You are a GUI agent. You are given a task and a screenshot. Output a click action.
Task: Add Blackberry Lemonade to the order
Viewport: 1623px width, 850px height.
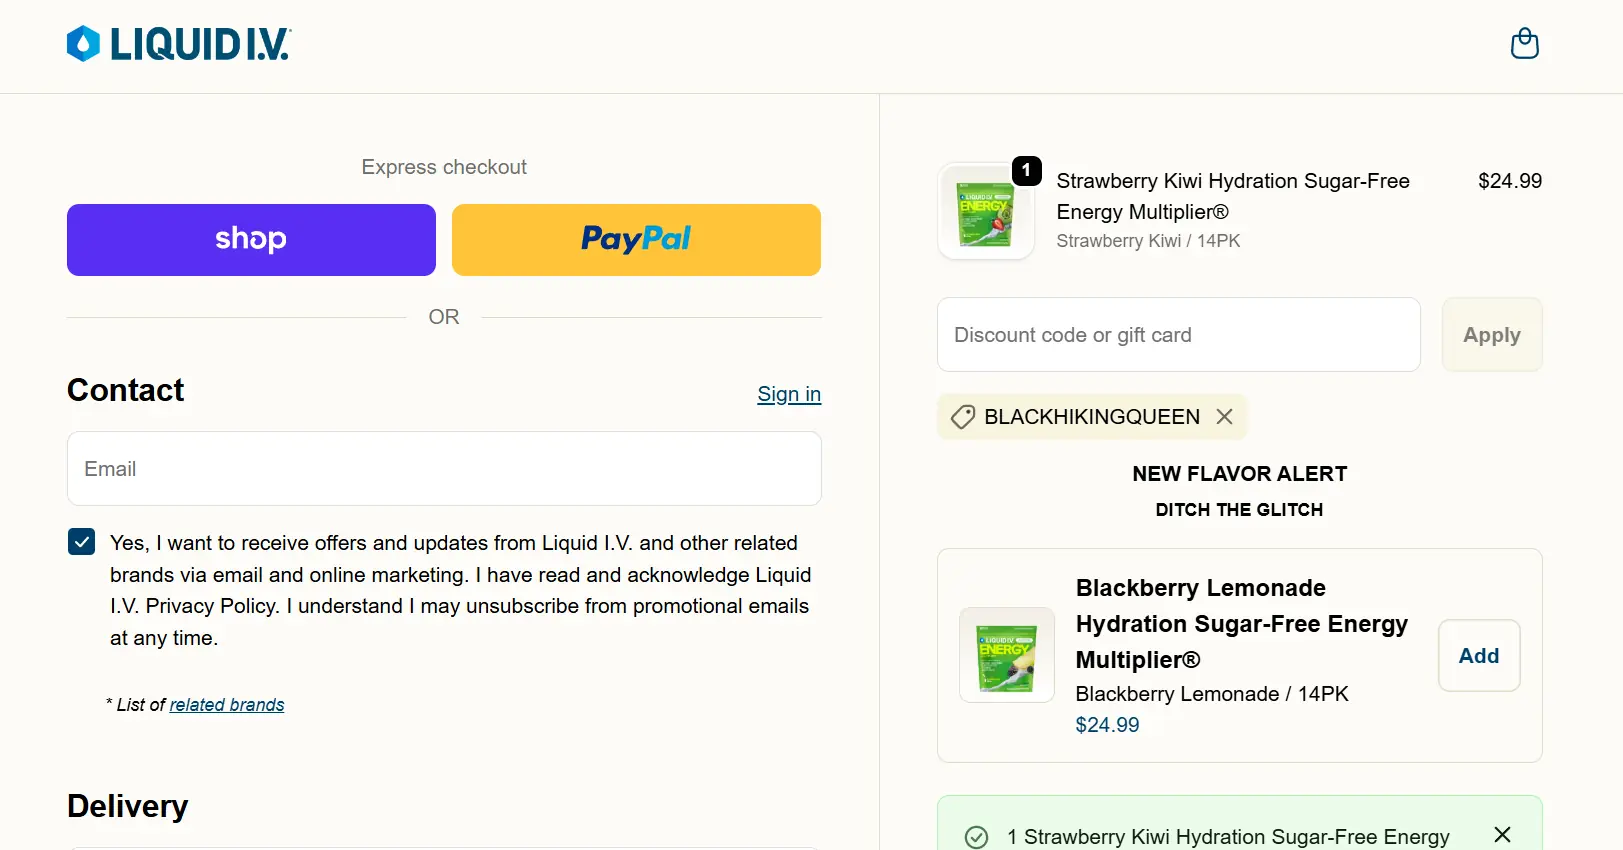pos(1478,656)
